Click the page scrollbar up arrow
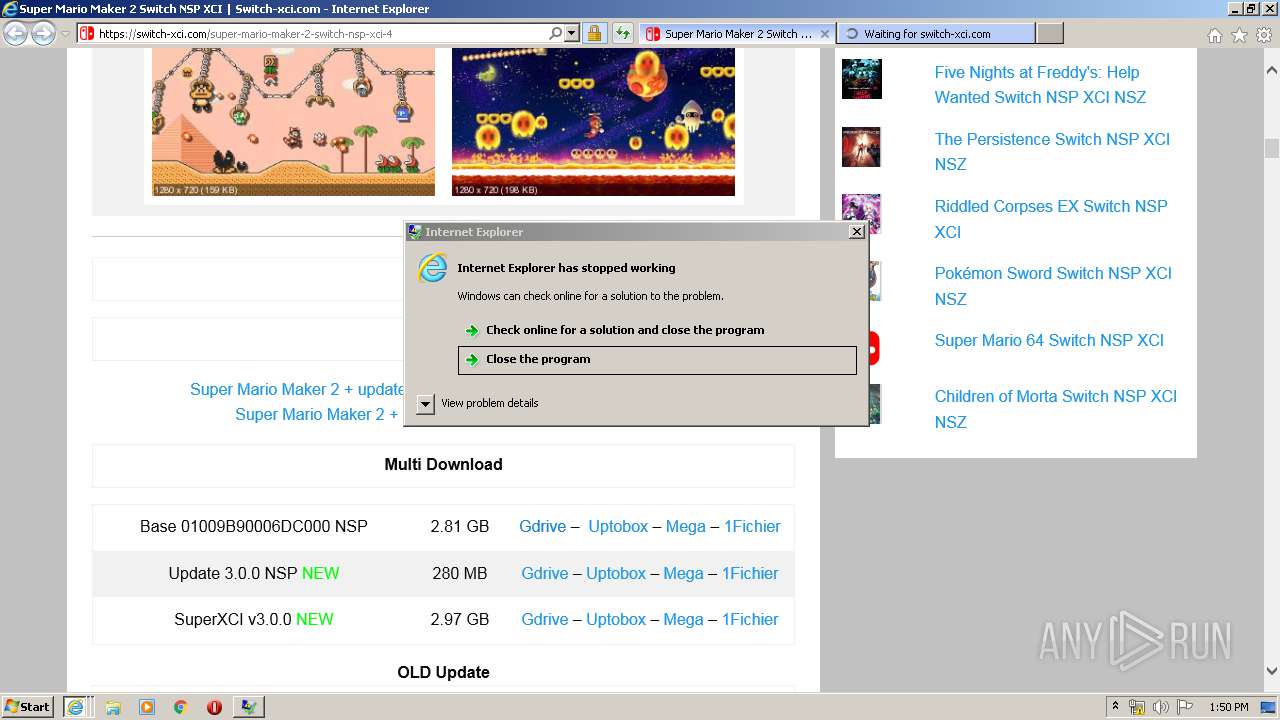The width and height of the screenshot is (1280, 720). pyautogui.click(x=1271, y=71)
